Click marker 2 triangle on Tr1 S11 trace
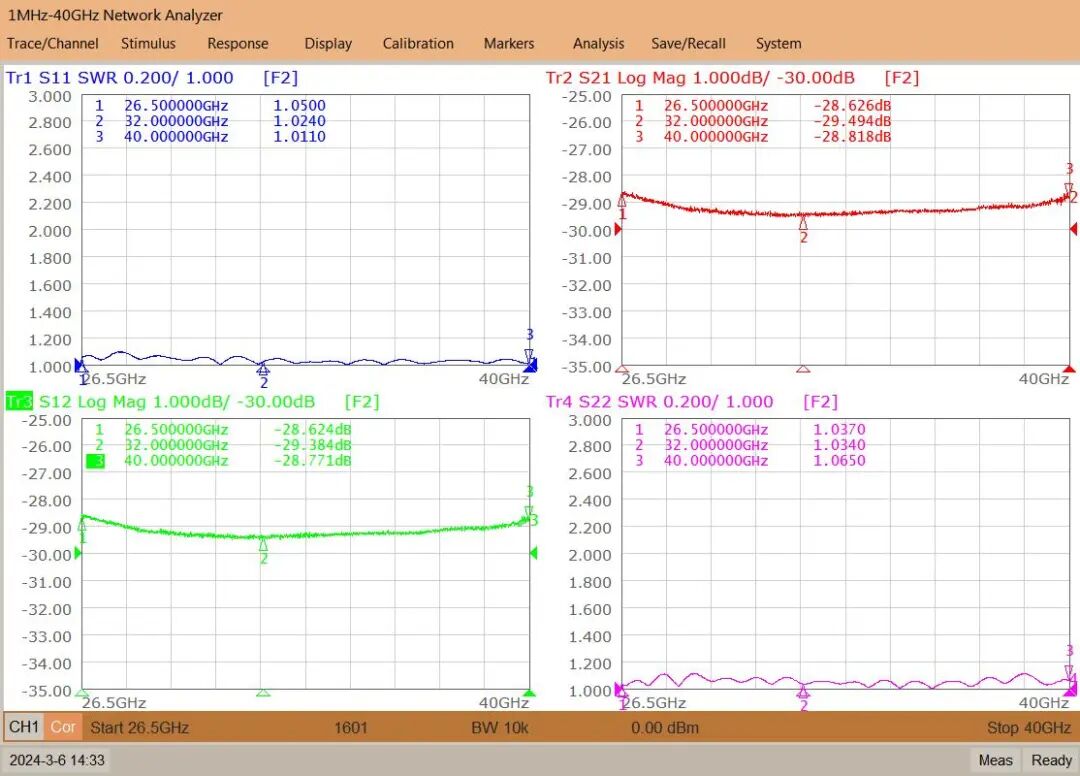The height and width of the screenshot is (776, 1080). [263, 370]
